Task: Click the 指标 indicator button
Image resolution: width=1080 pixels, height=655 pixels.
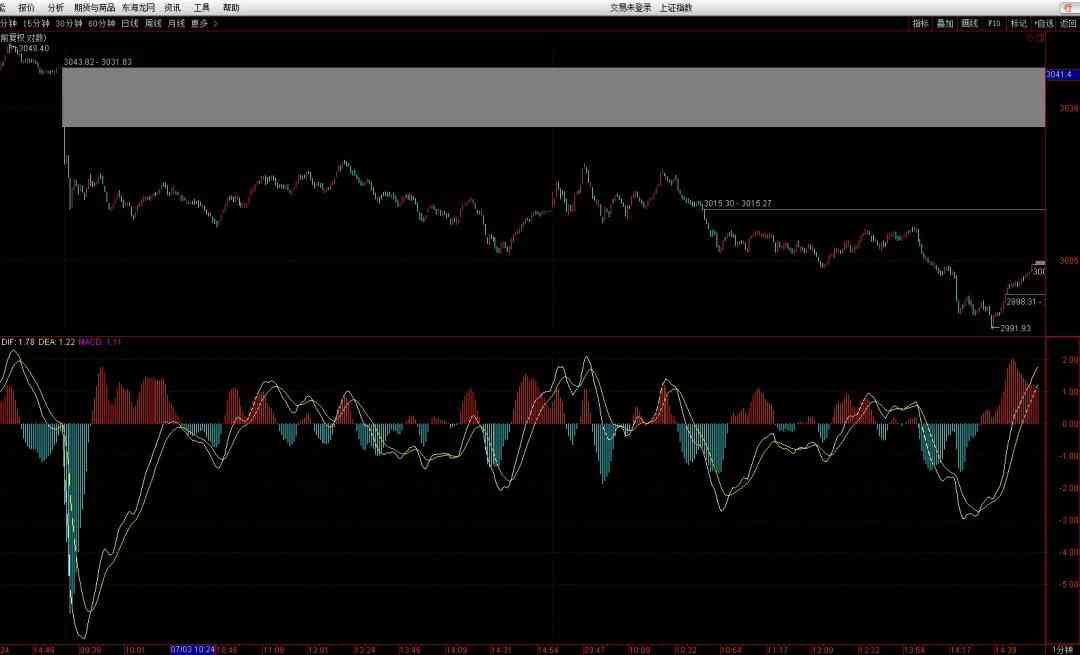Action: click(920, 22)
